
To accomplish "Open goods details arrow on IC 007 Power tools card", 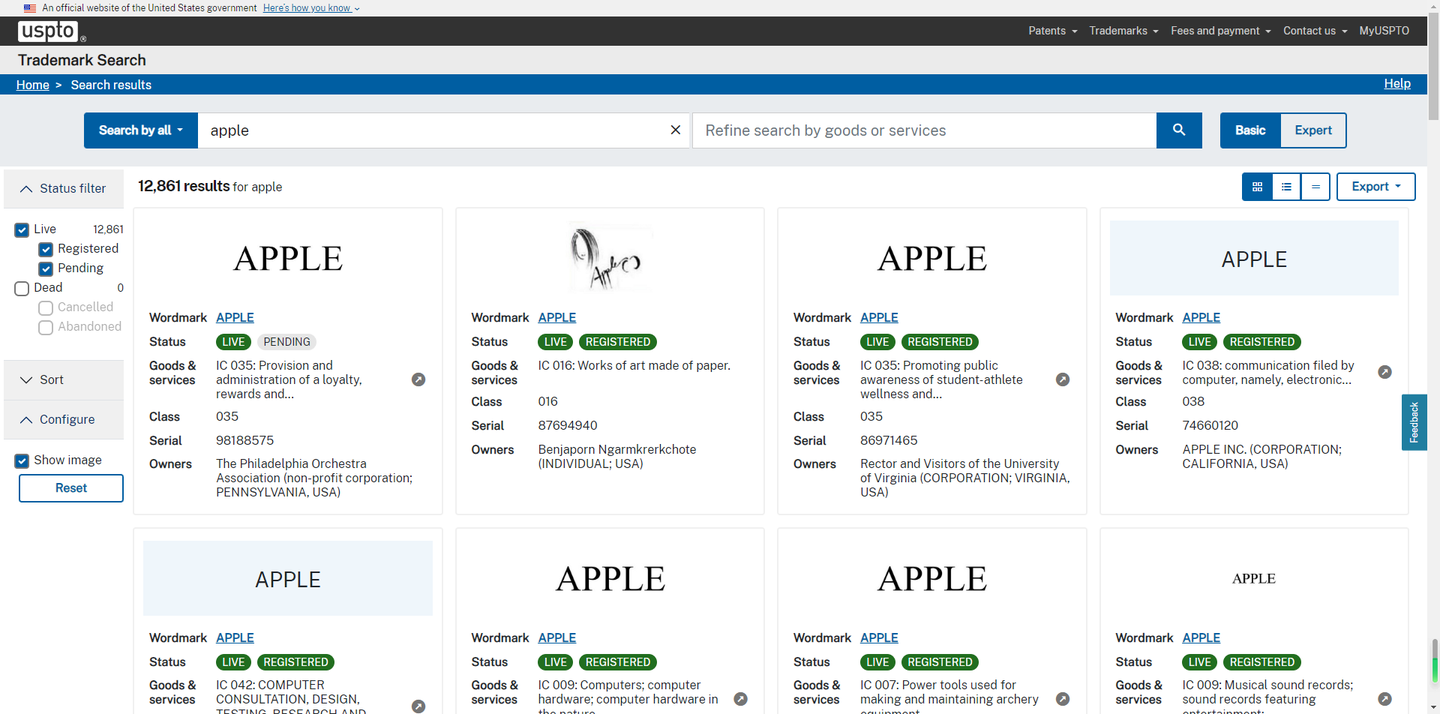I will pos(1062,699).
